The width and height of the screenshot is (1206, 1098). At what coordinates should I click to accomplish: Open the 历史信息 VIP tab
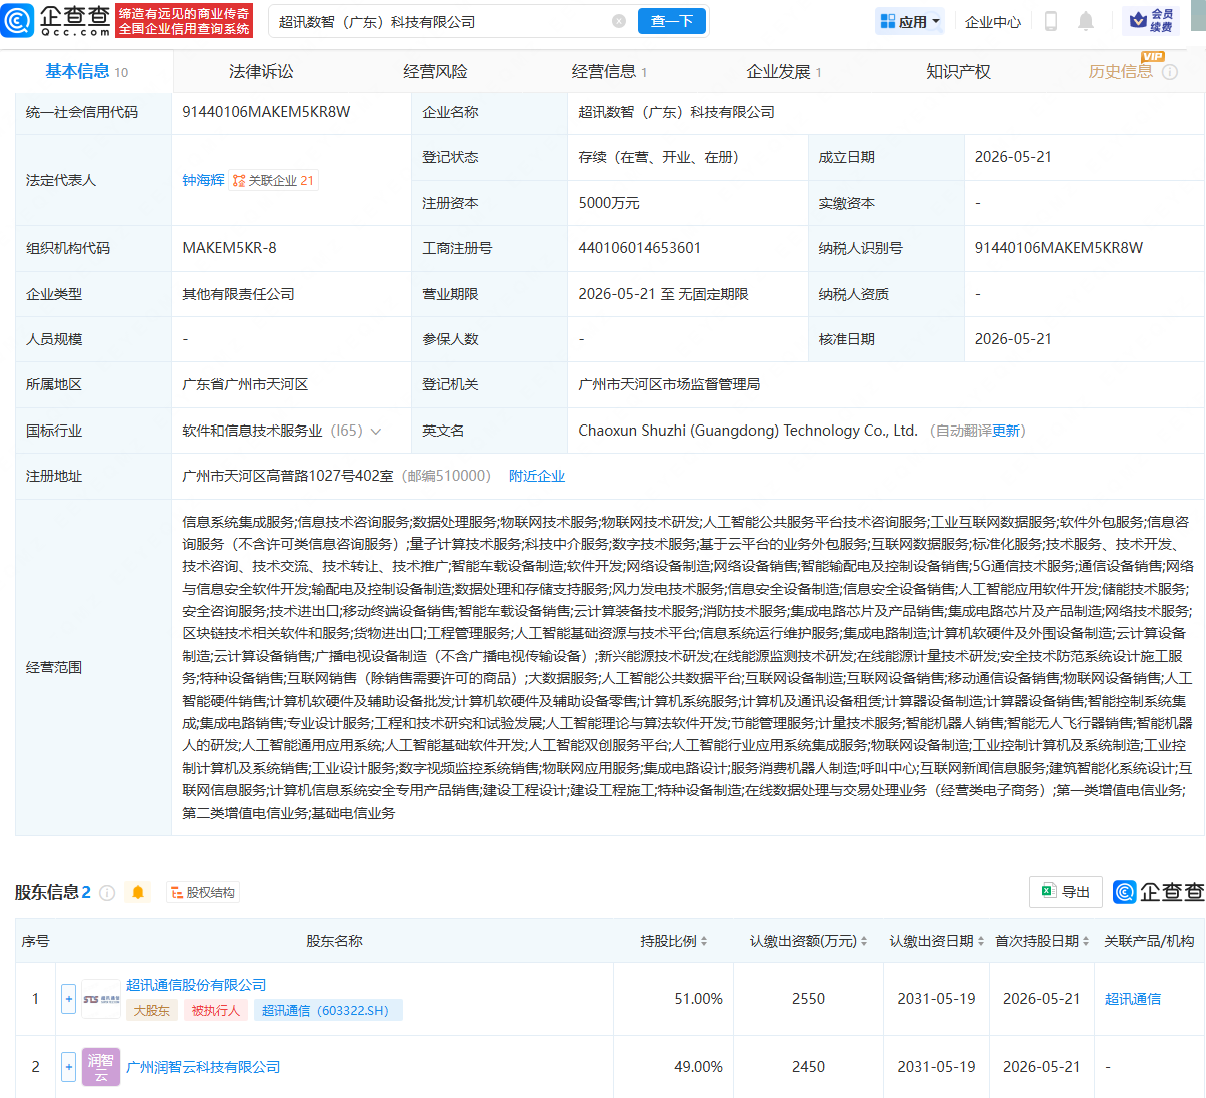pos(1120,72)
